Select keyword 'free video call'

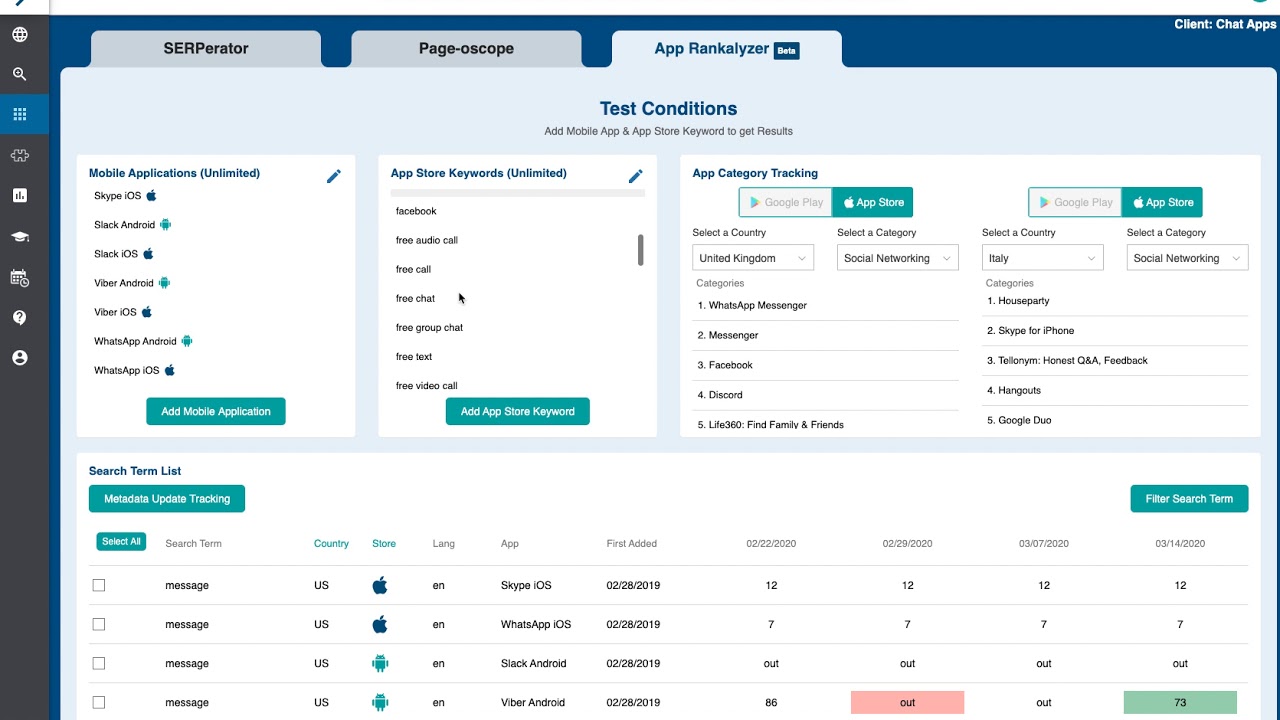(x=427, y=385)
